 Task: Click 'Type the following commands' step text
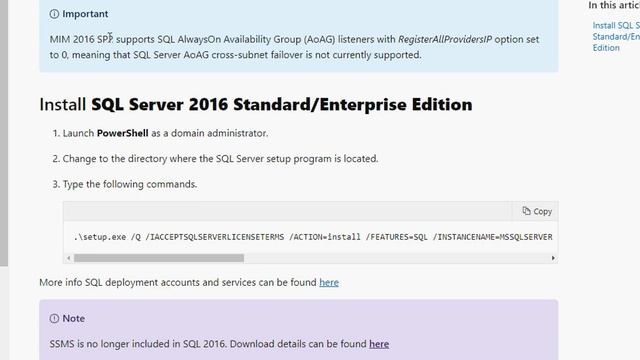coord(130,184)
